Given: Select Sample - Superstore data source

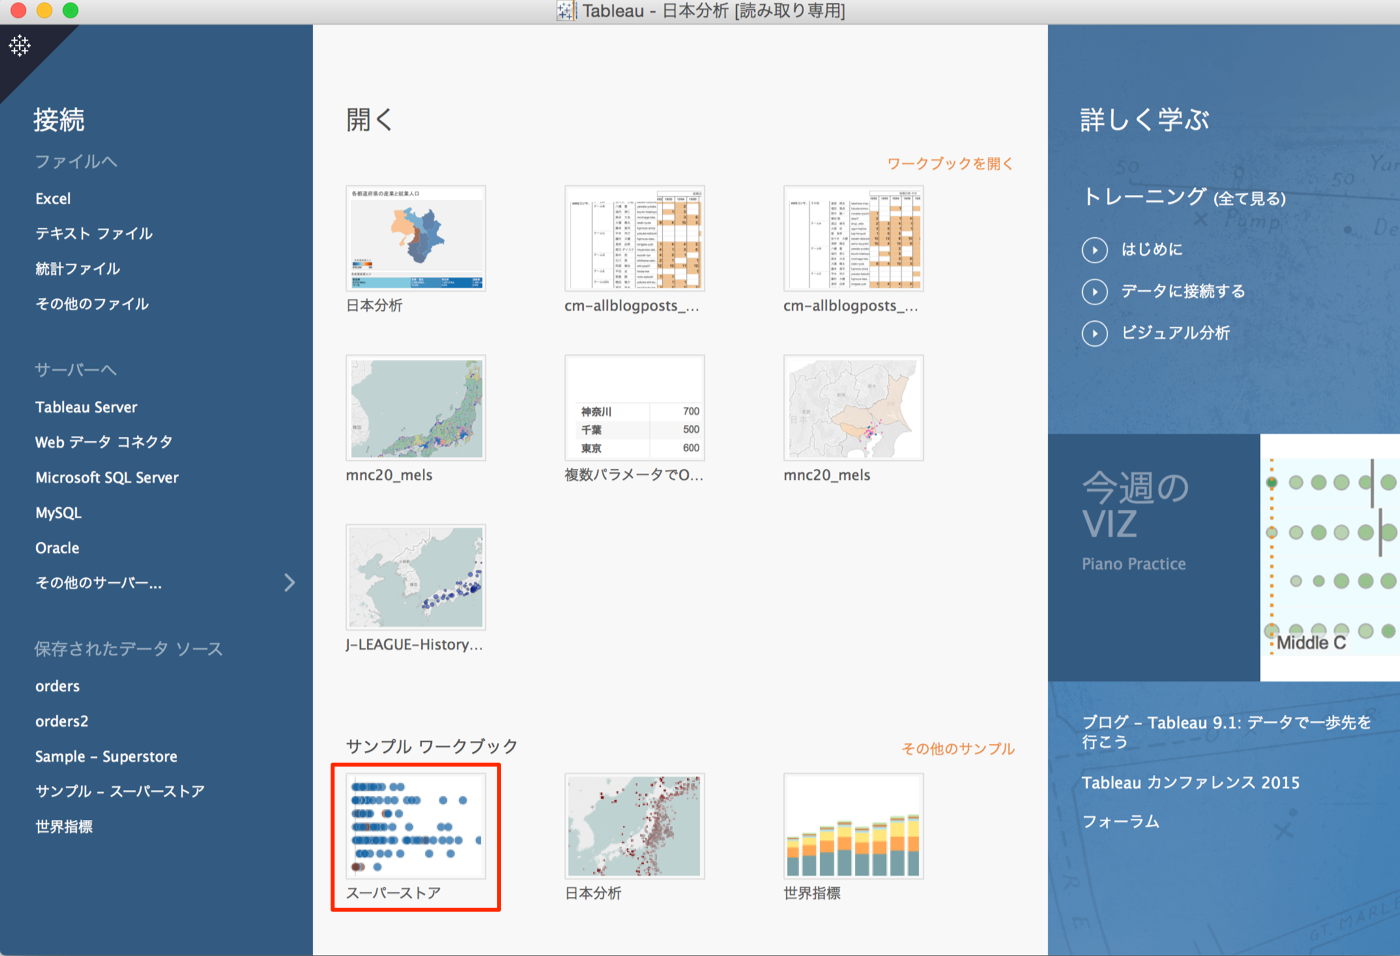Looking at the screenshot, I should (x=106, y=757).
